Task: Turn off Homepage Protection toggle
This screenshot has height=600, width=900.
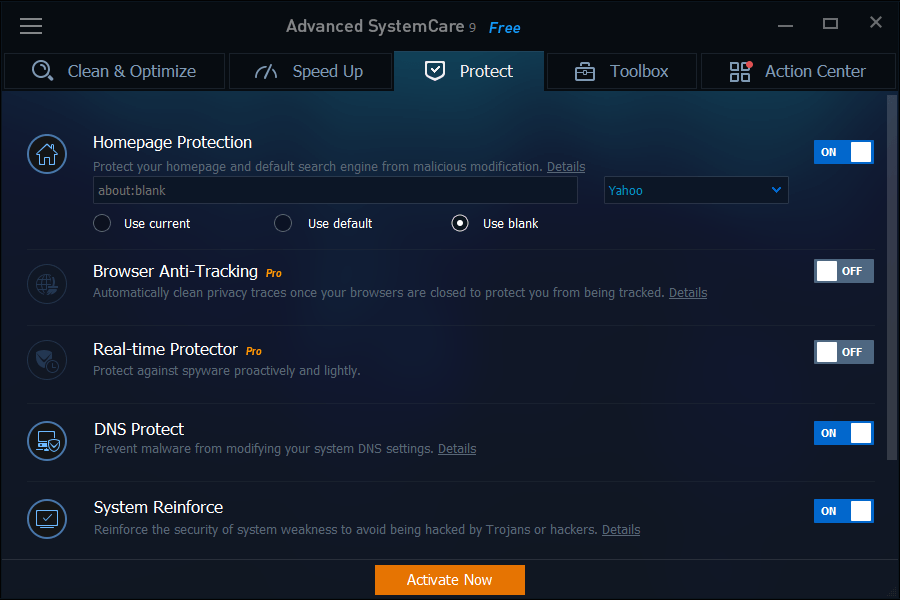Action: (844, 152)
